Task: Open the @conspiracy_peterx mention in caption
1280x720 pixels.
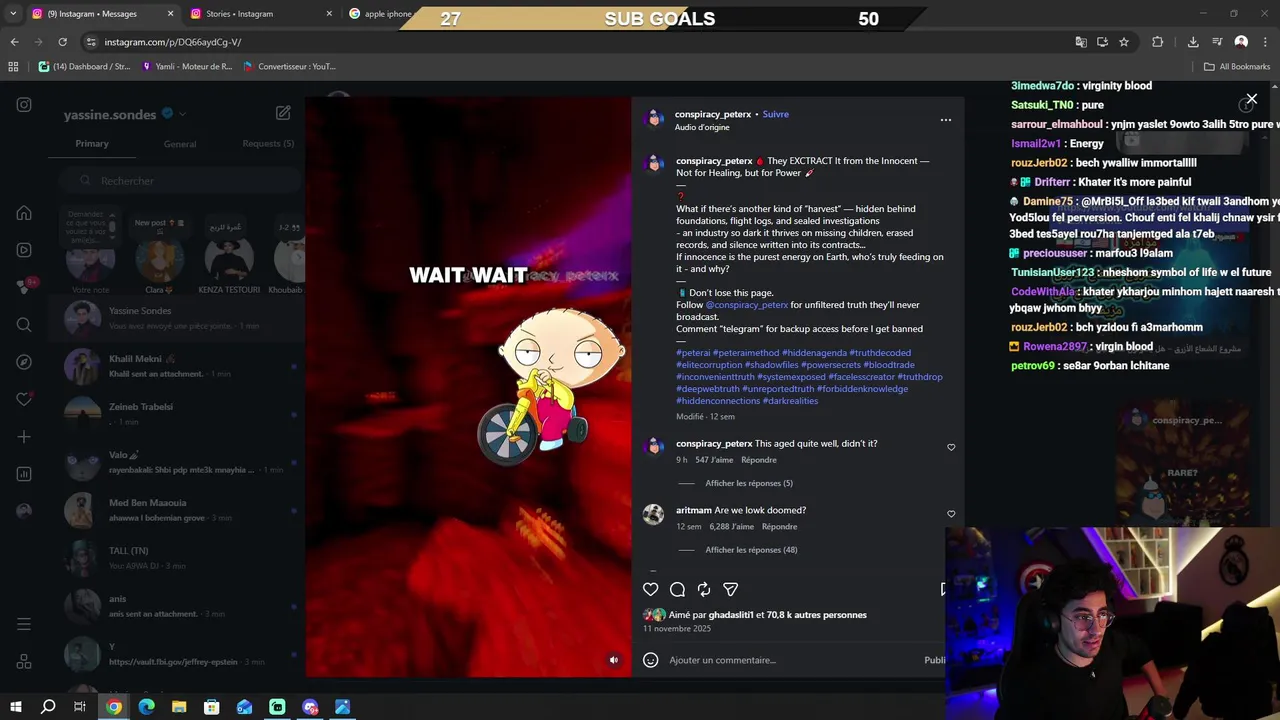Action: (x=747, y=305)
